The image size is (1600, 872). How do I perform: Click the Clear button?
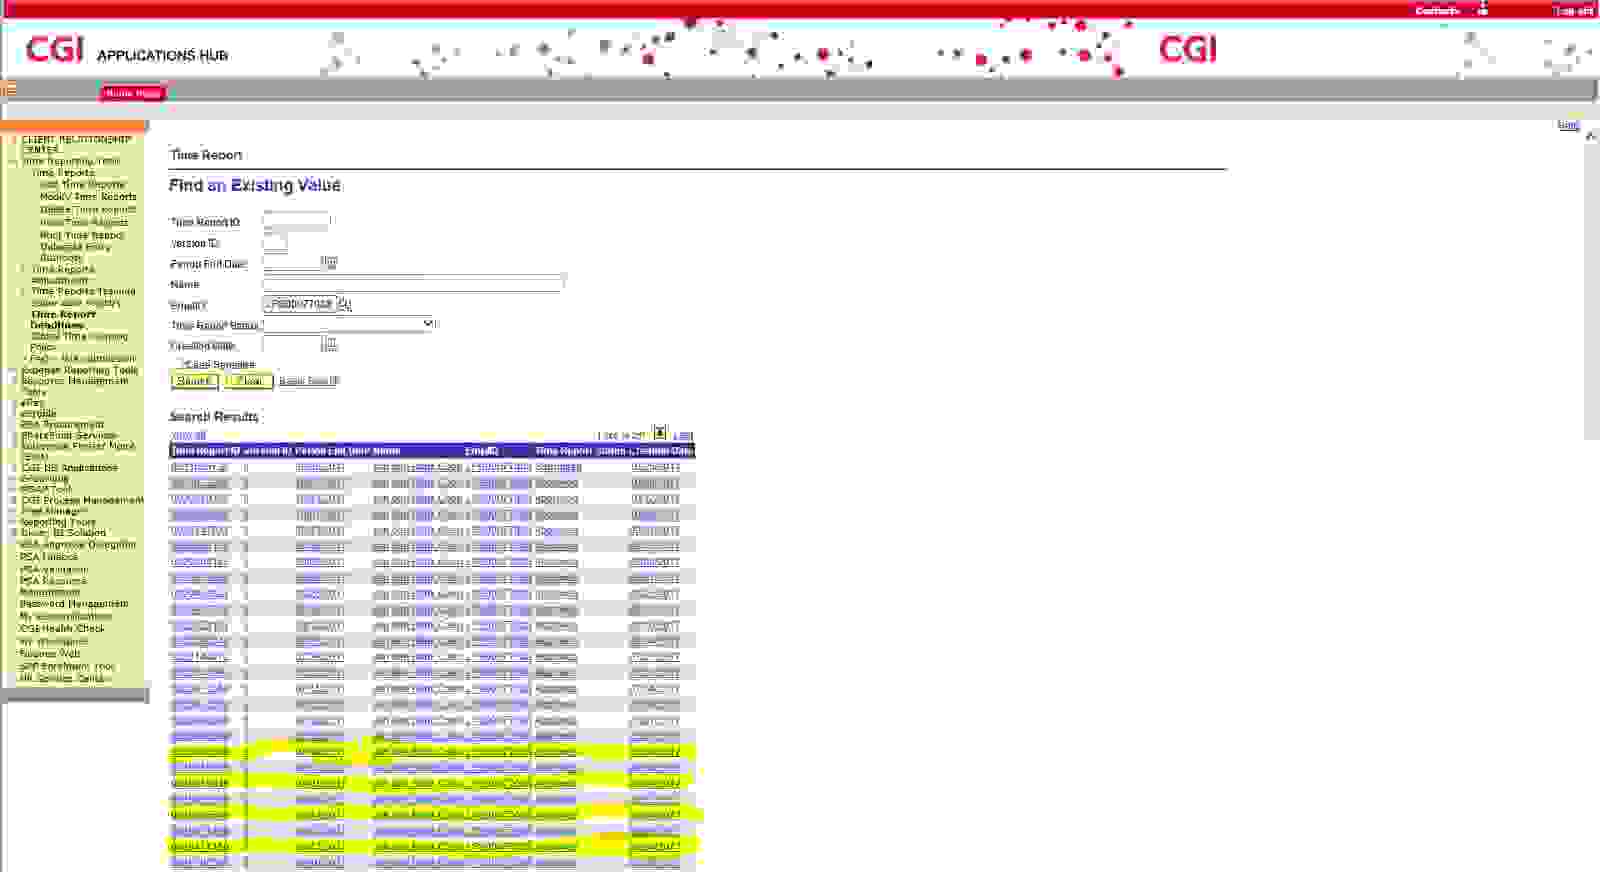click(x=249, y=381)
